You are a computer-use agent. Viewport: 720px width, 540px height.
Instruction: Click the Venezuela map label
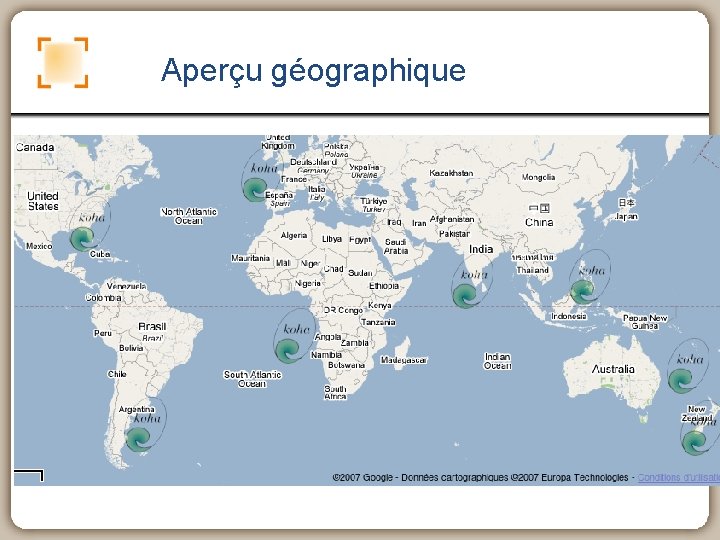pyautogui.click(x=126, y=286)
